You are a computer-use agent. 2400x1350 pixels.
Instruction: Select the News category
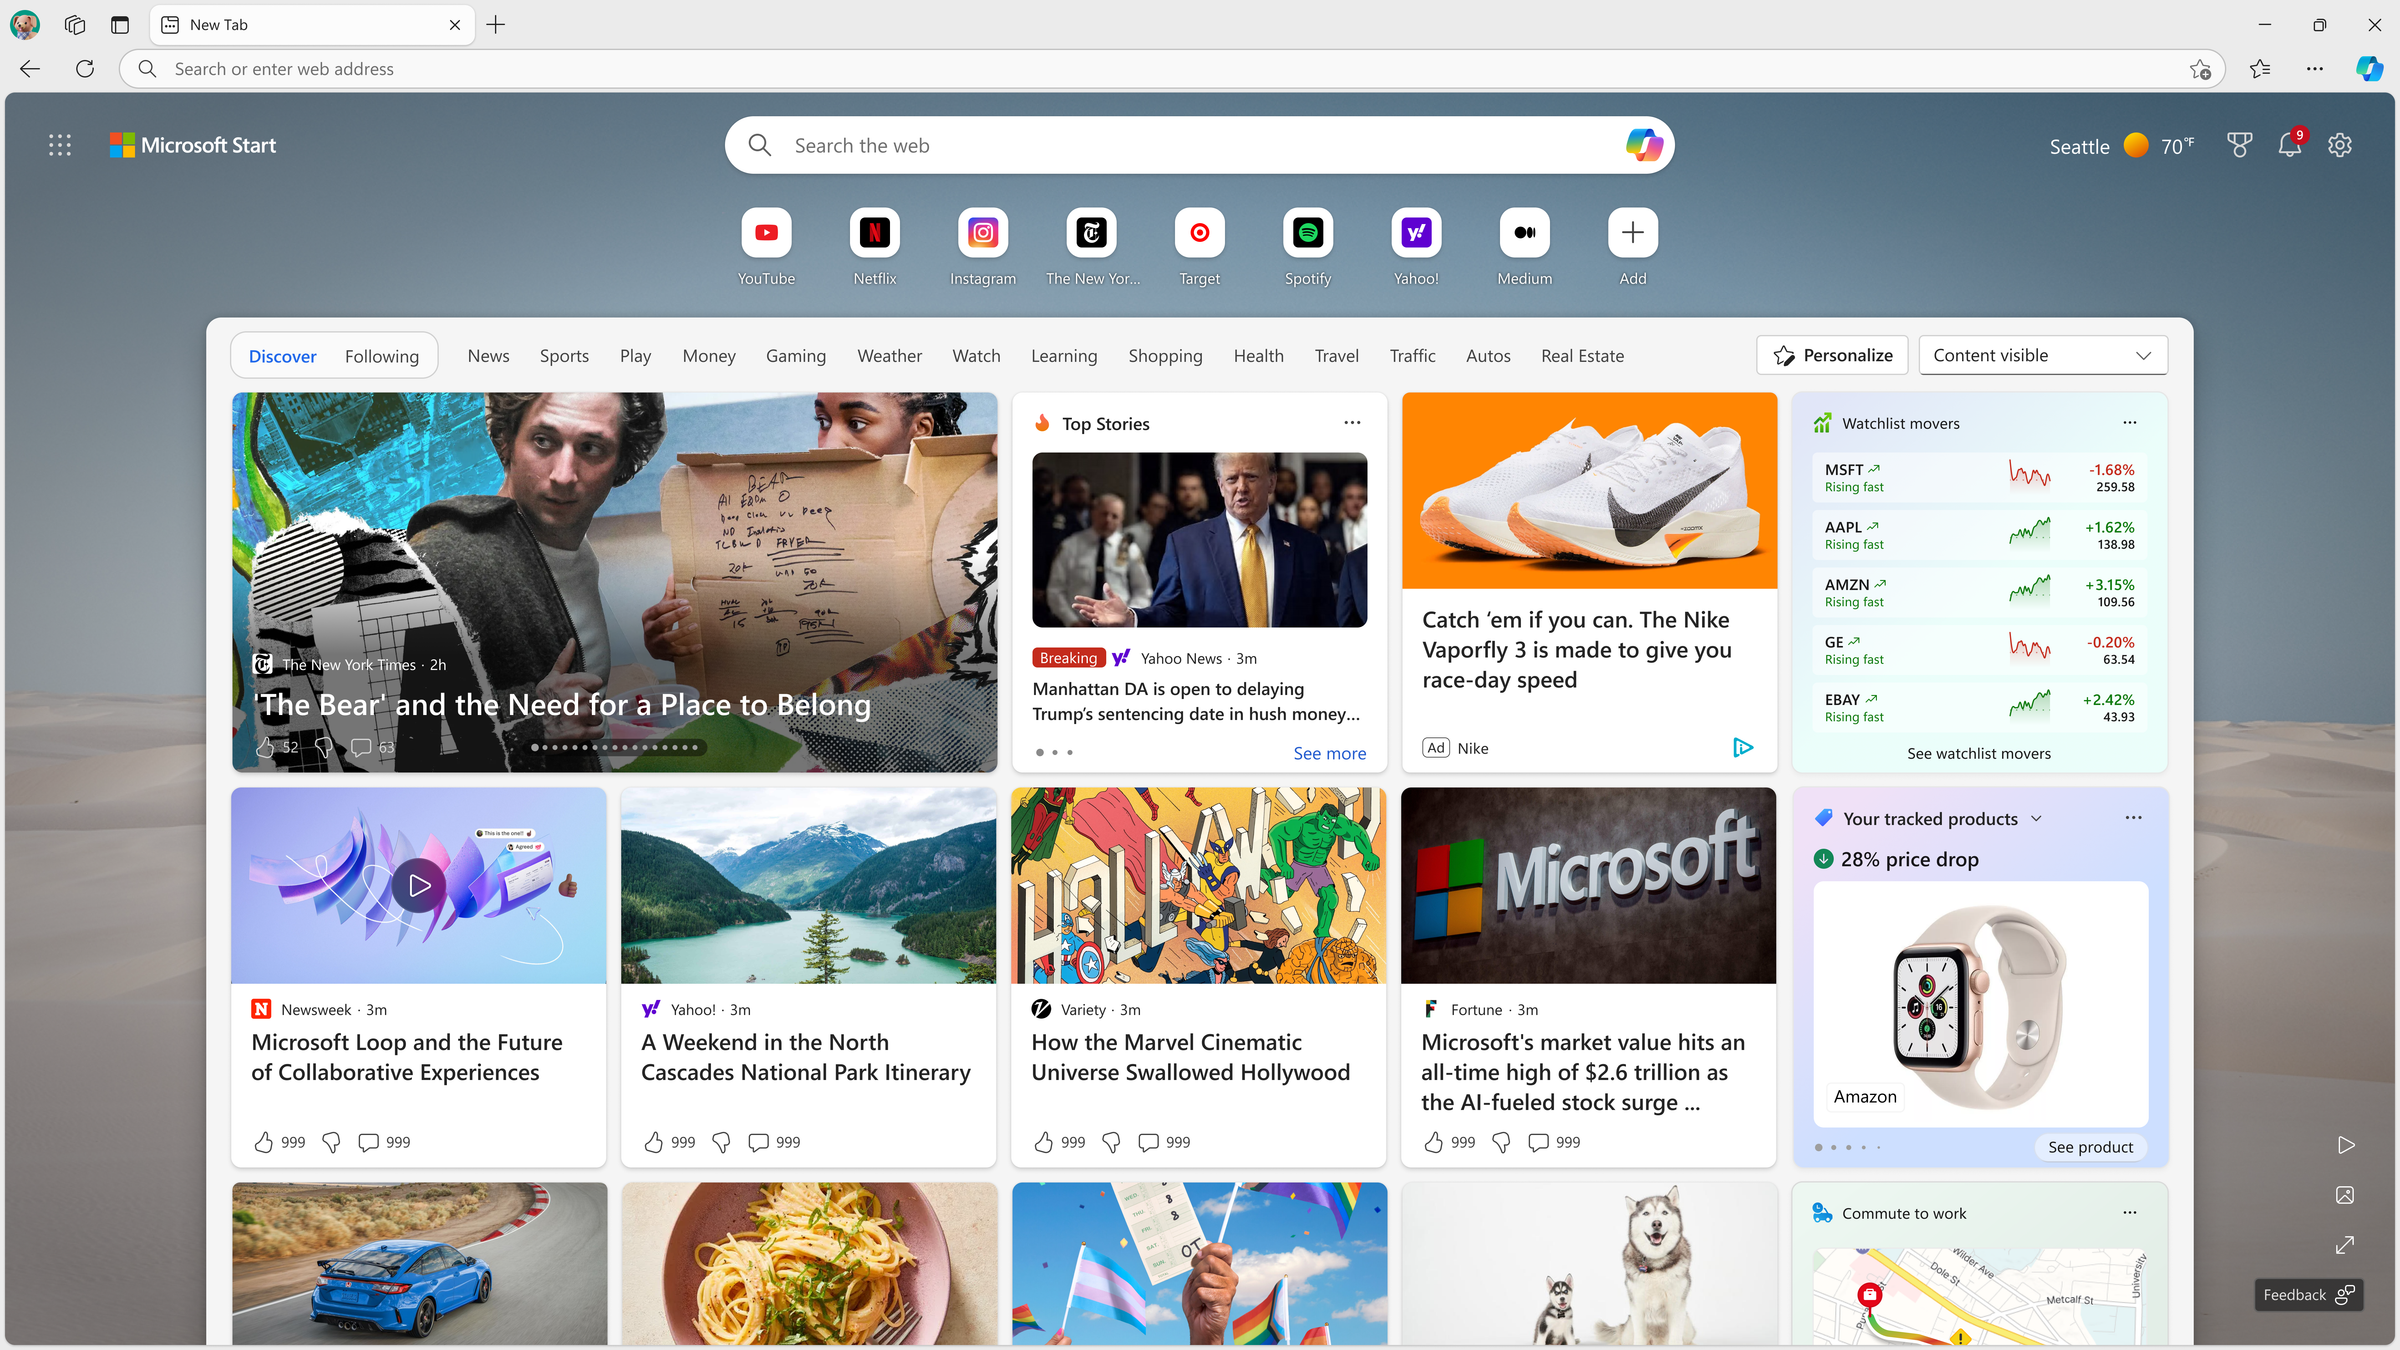click(x=488, y=356)
